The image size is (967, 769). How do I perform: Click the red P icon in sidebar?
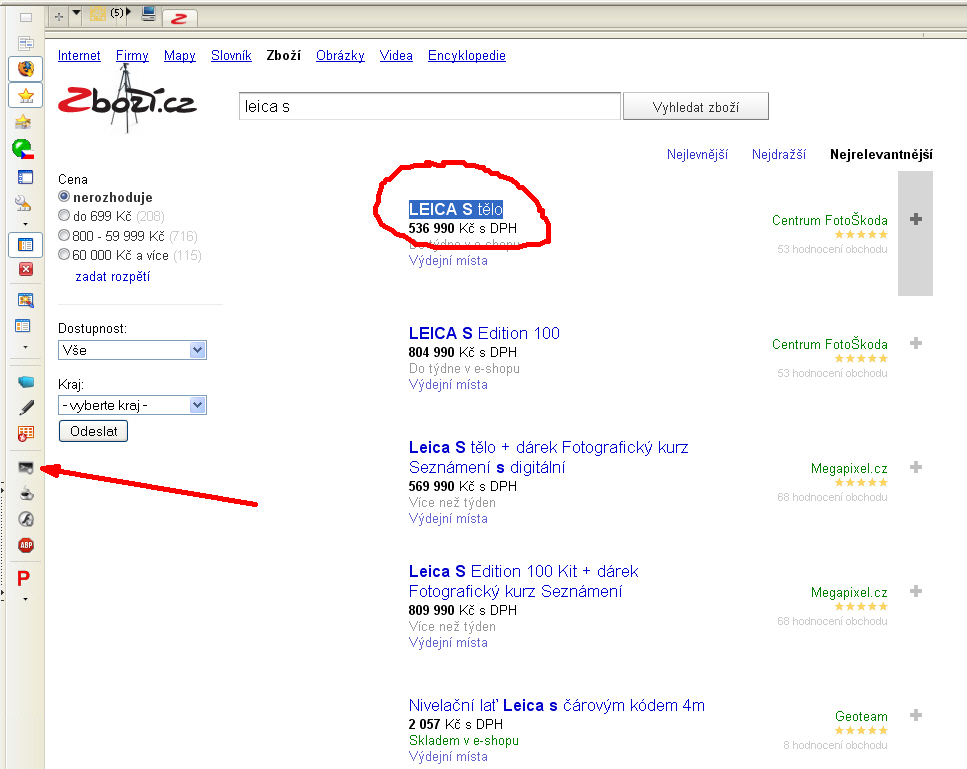(x=25, y=577)
